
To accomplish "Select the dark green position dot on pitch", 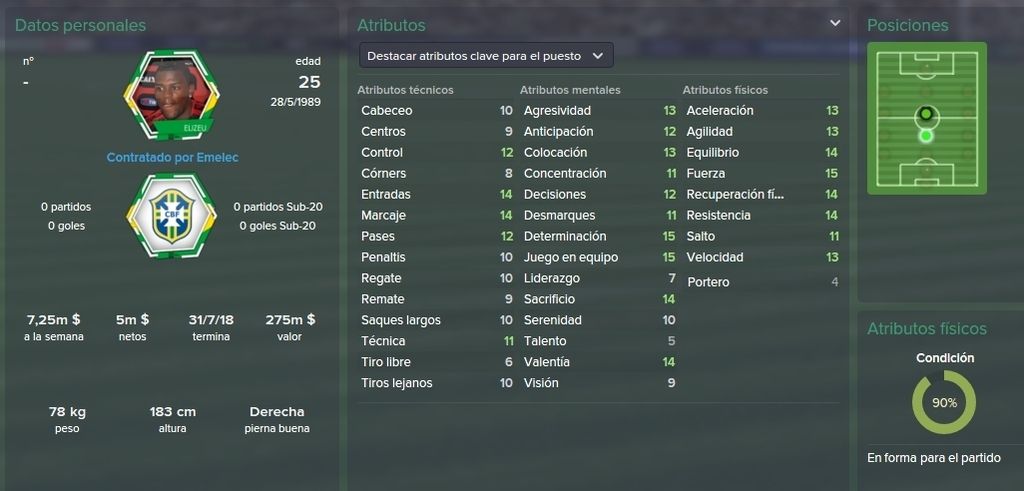I will coord(925,114).
